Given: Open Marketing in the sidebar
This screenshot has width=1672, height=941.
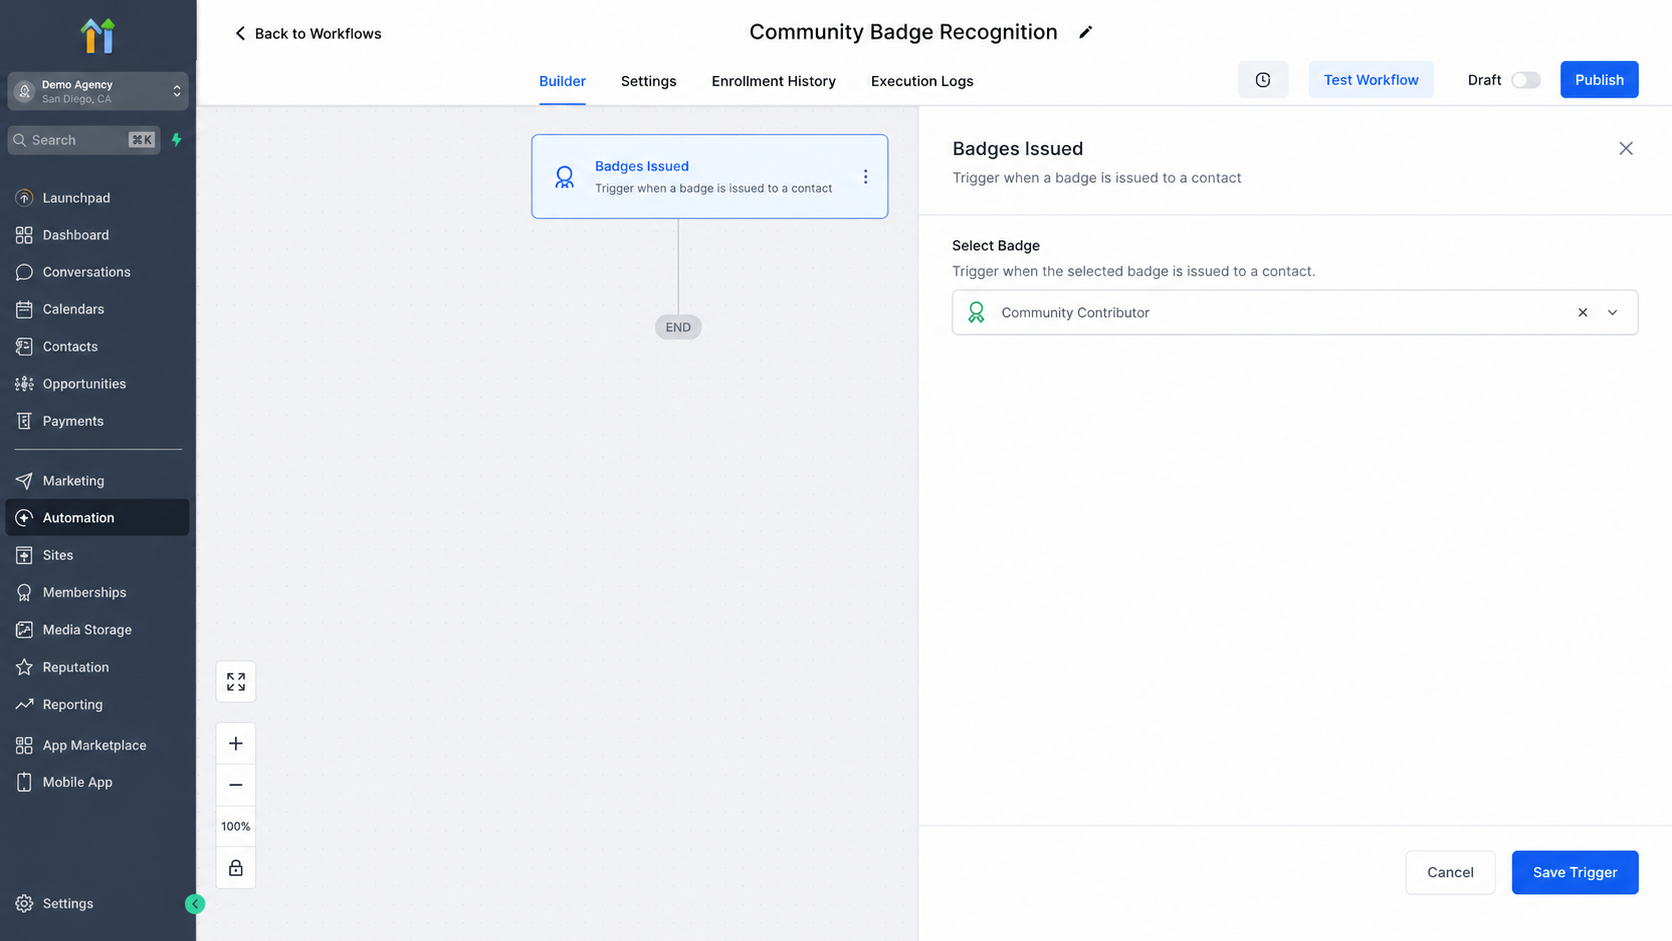Looking at the screenshot, I should [97, 481].
